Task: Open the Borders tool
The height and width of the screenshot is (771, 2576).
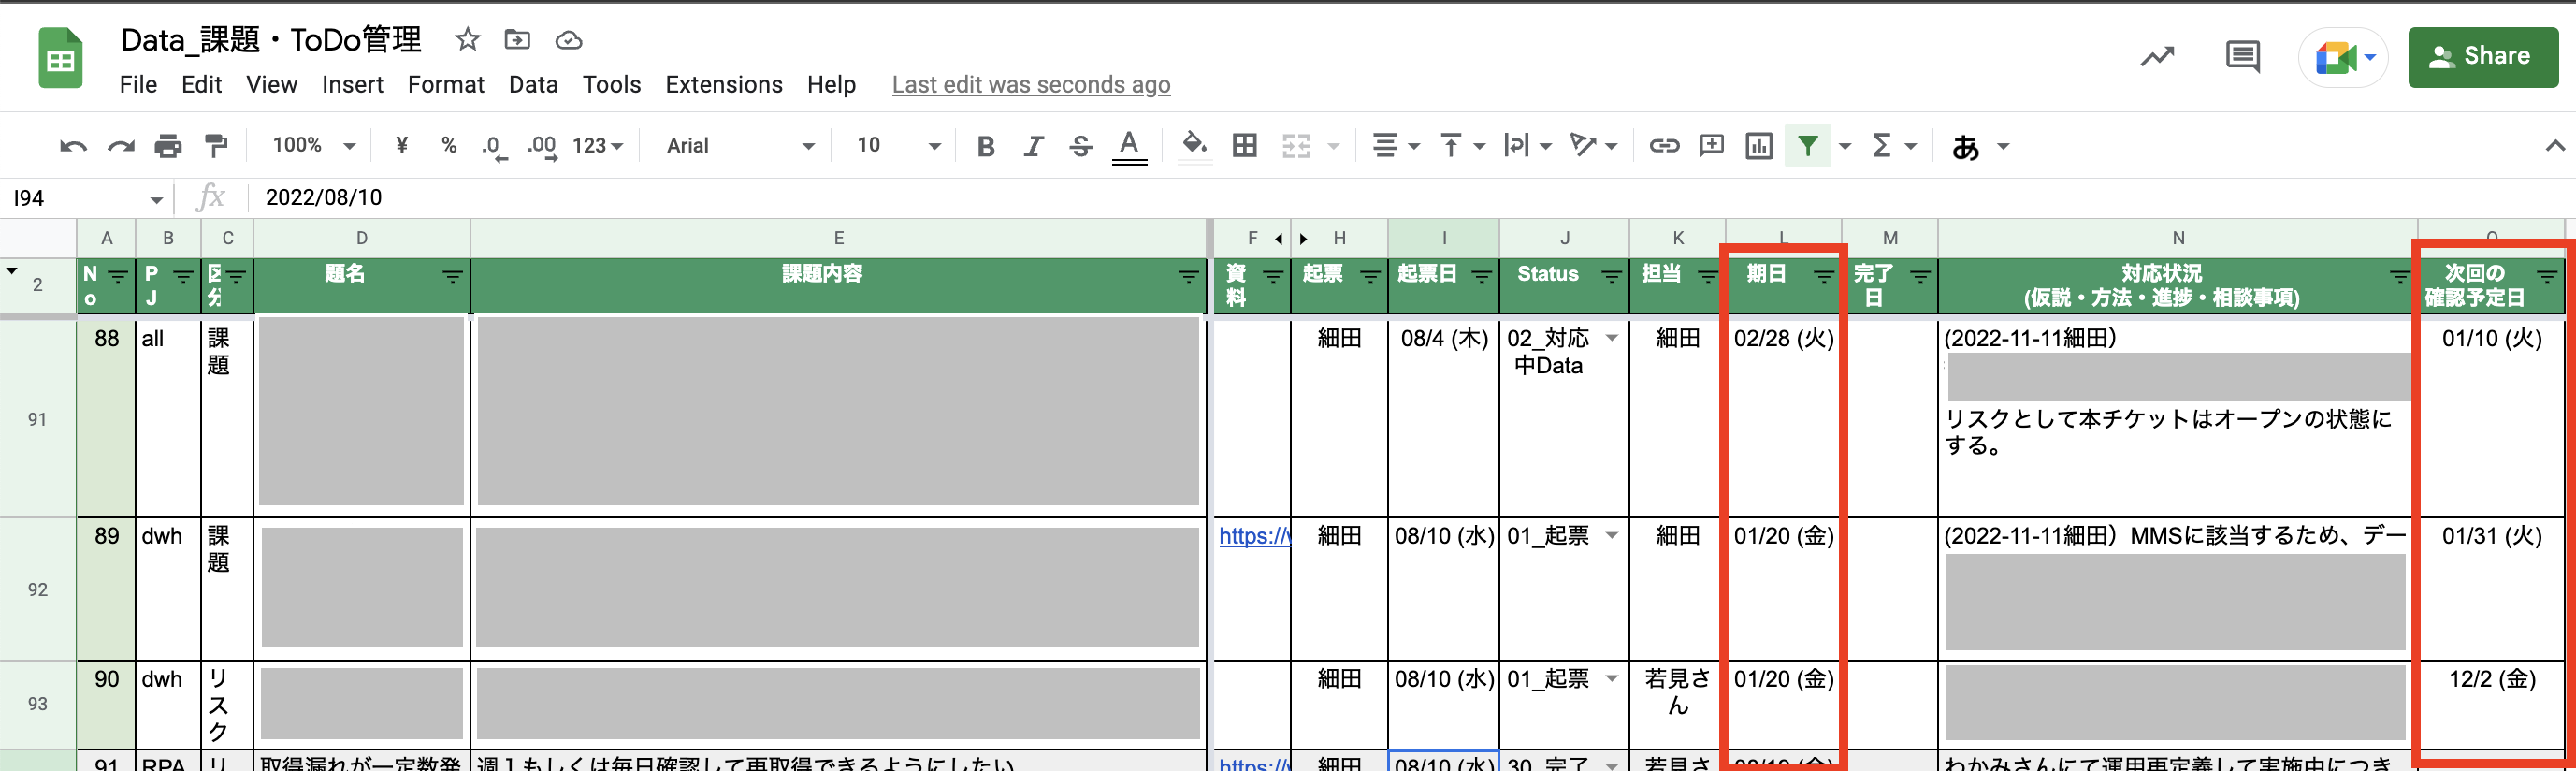Action: 1245,146
